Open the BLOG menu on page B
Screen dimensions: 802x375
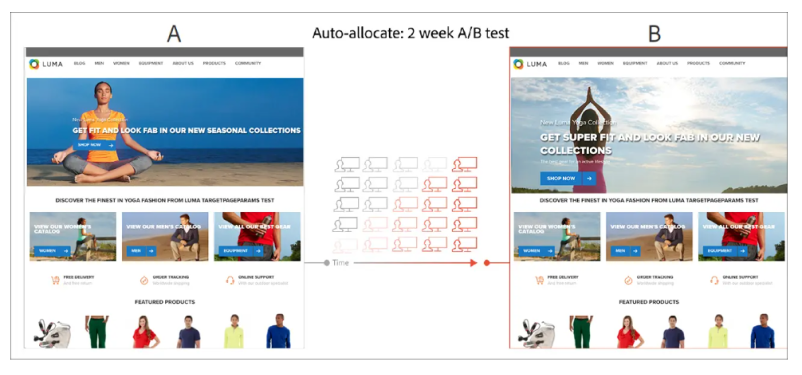[564, 63]
